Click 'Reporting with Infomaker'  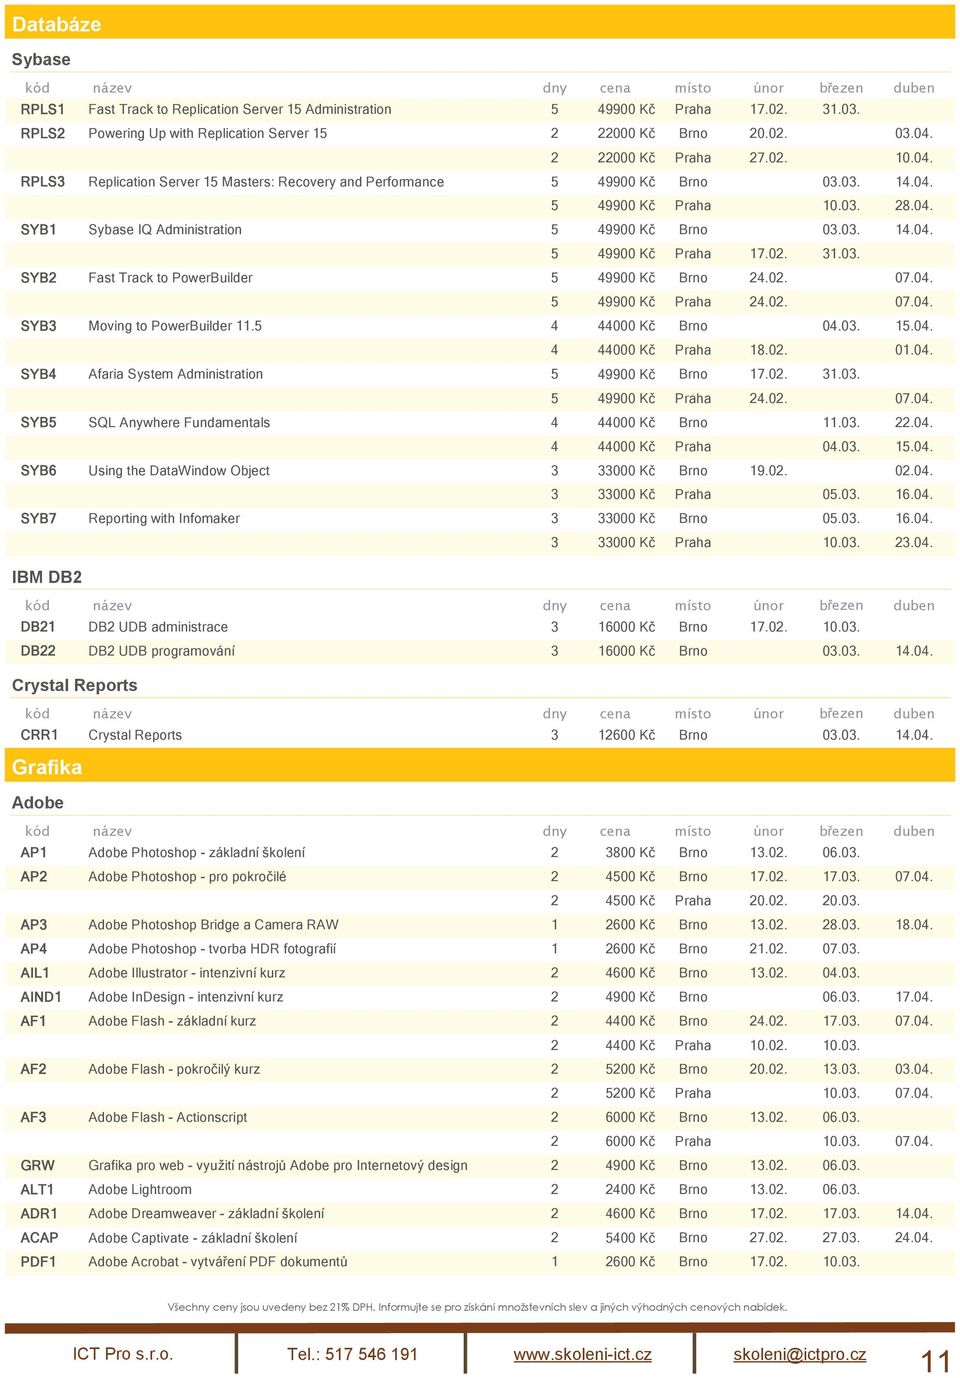tap(164, 518)
